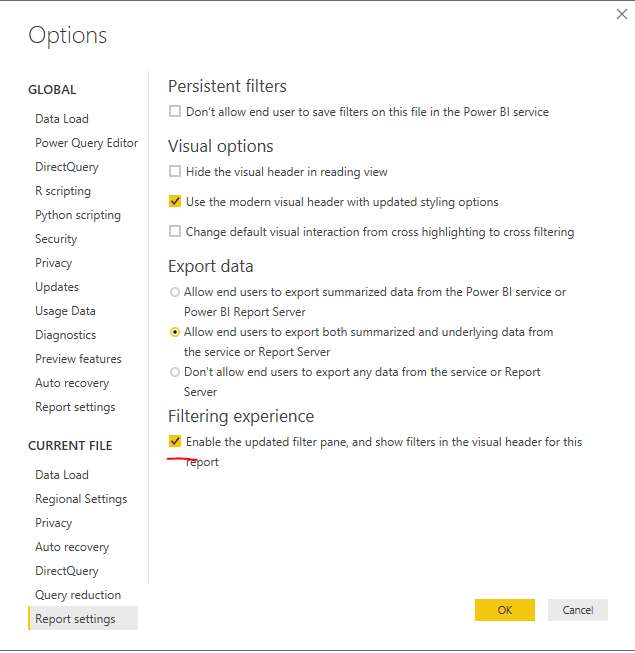Click the "Persistent filters" section heading

pyautogui.click(x=227, y=86)
